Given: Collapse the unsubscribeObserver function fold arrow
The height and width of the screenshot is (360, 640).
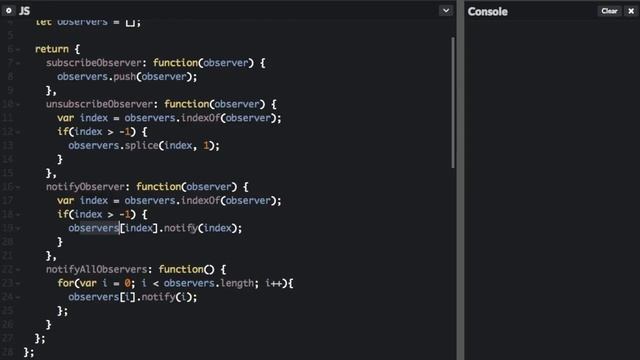Looking at the screenshot, I should pyautogui.click(x=18, y=104).
